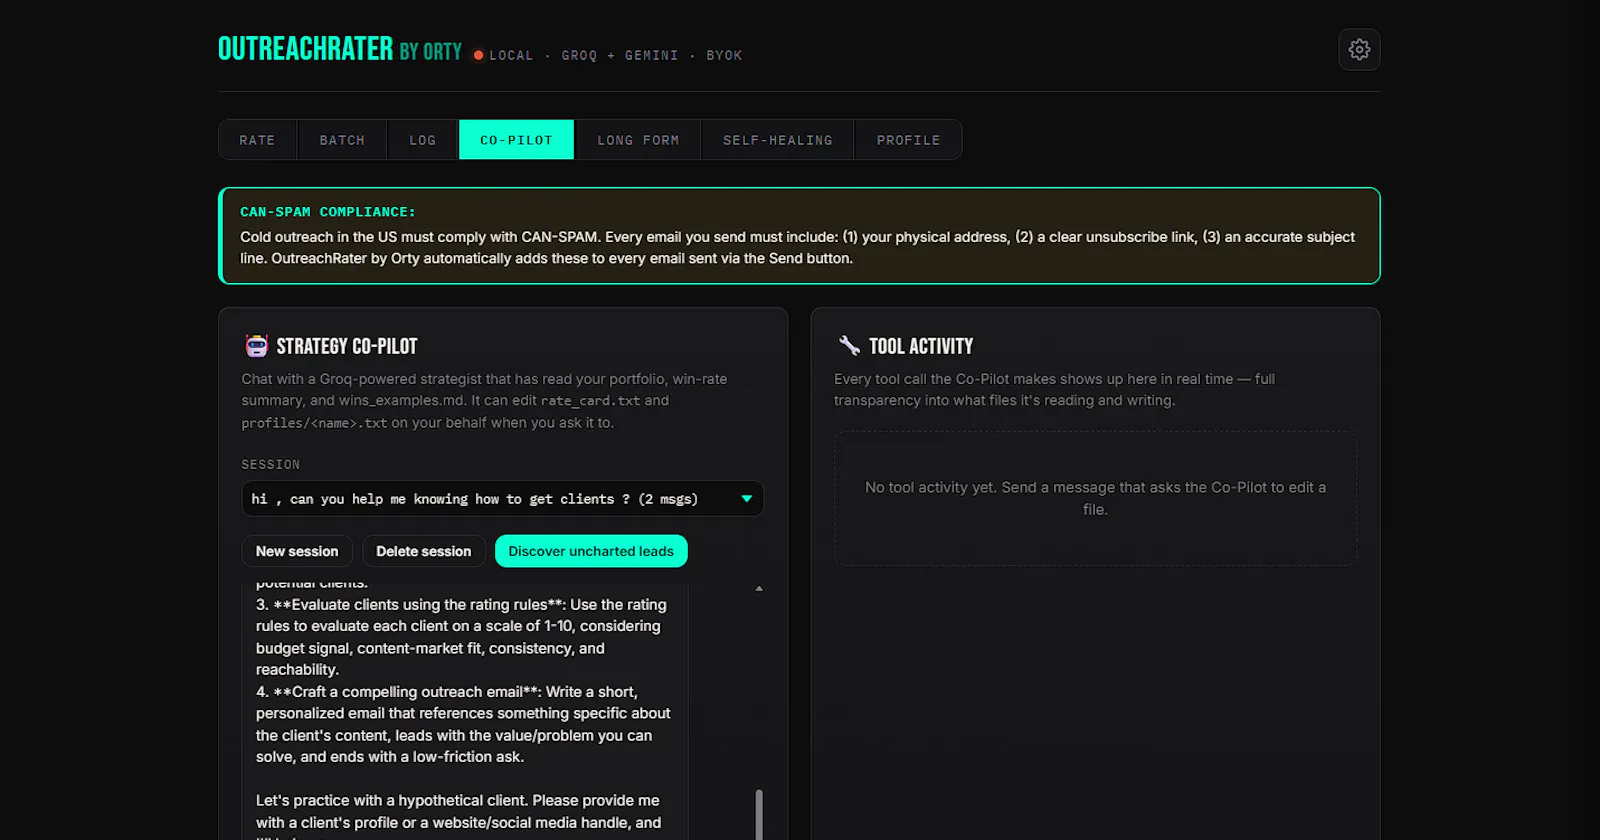Click the red Local status dot
Viewport: 1600px width, 840px height.
(x=478, y=55)
